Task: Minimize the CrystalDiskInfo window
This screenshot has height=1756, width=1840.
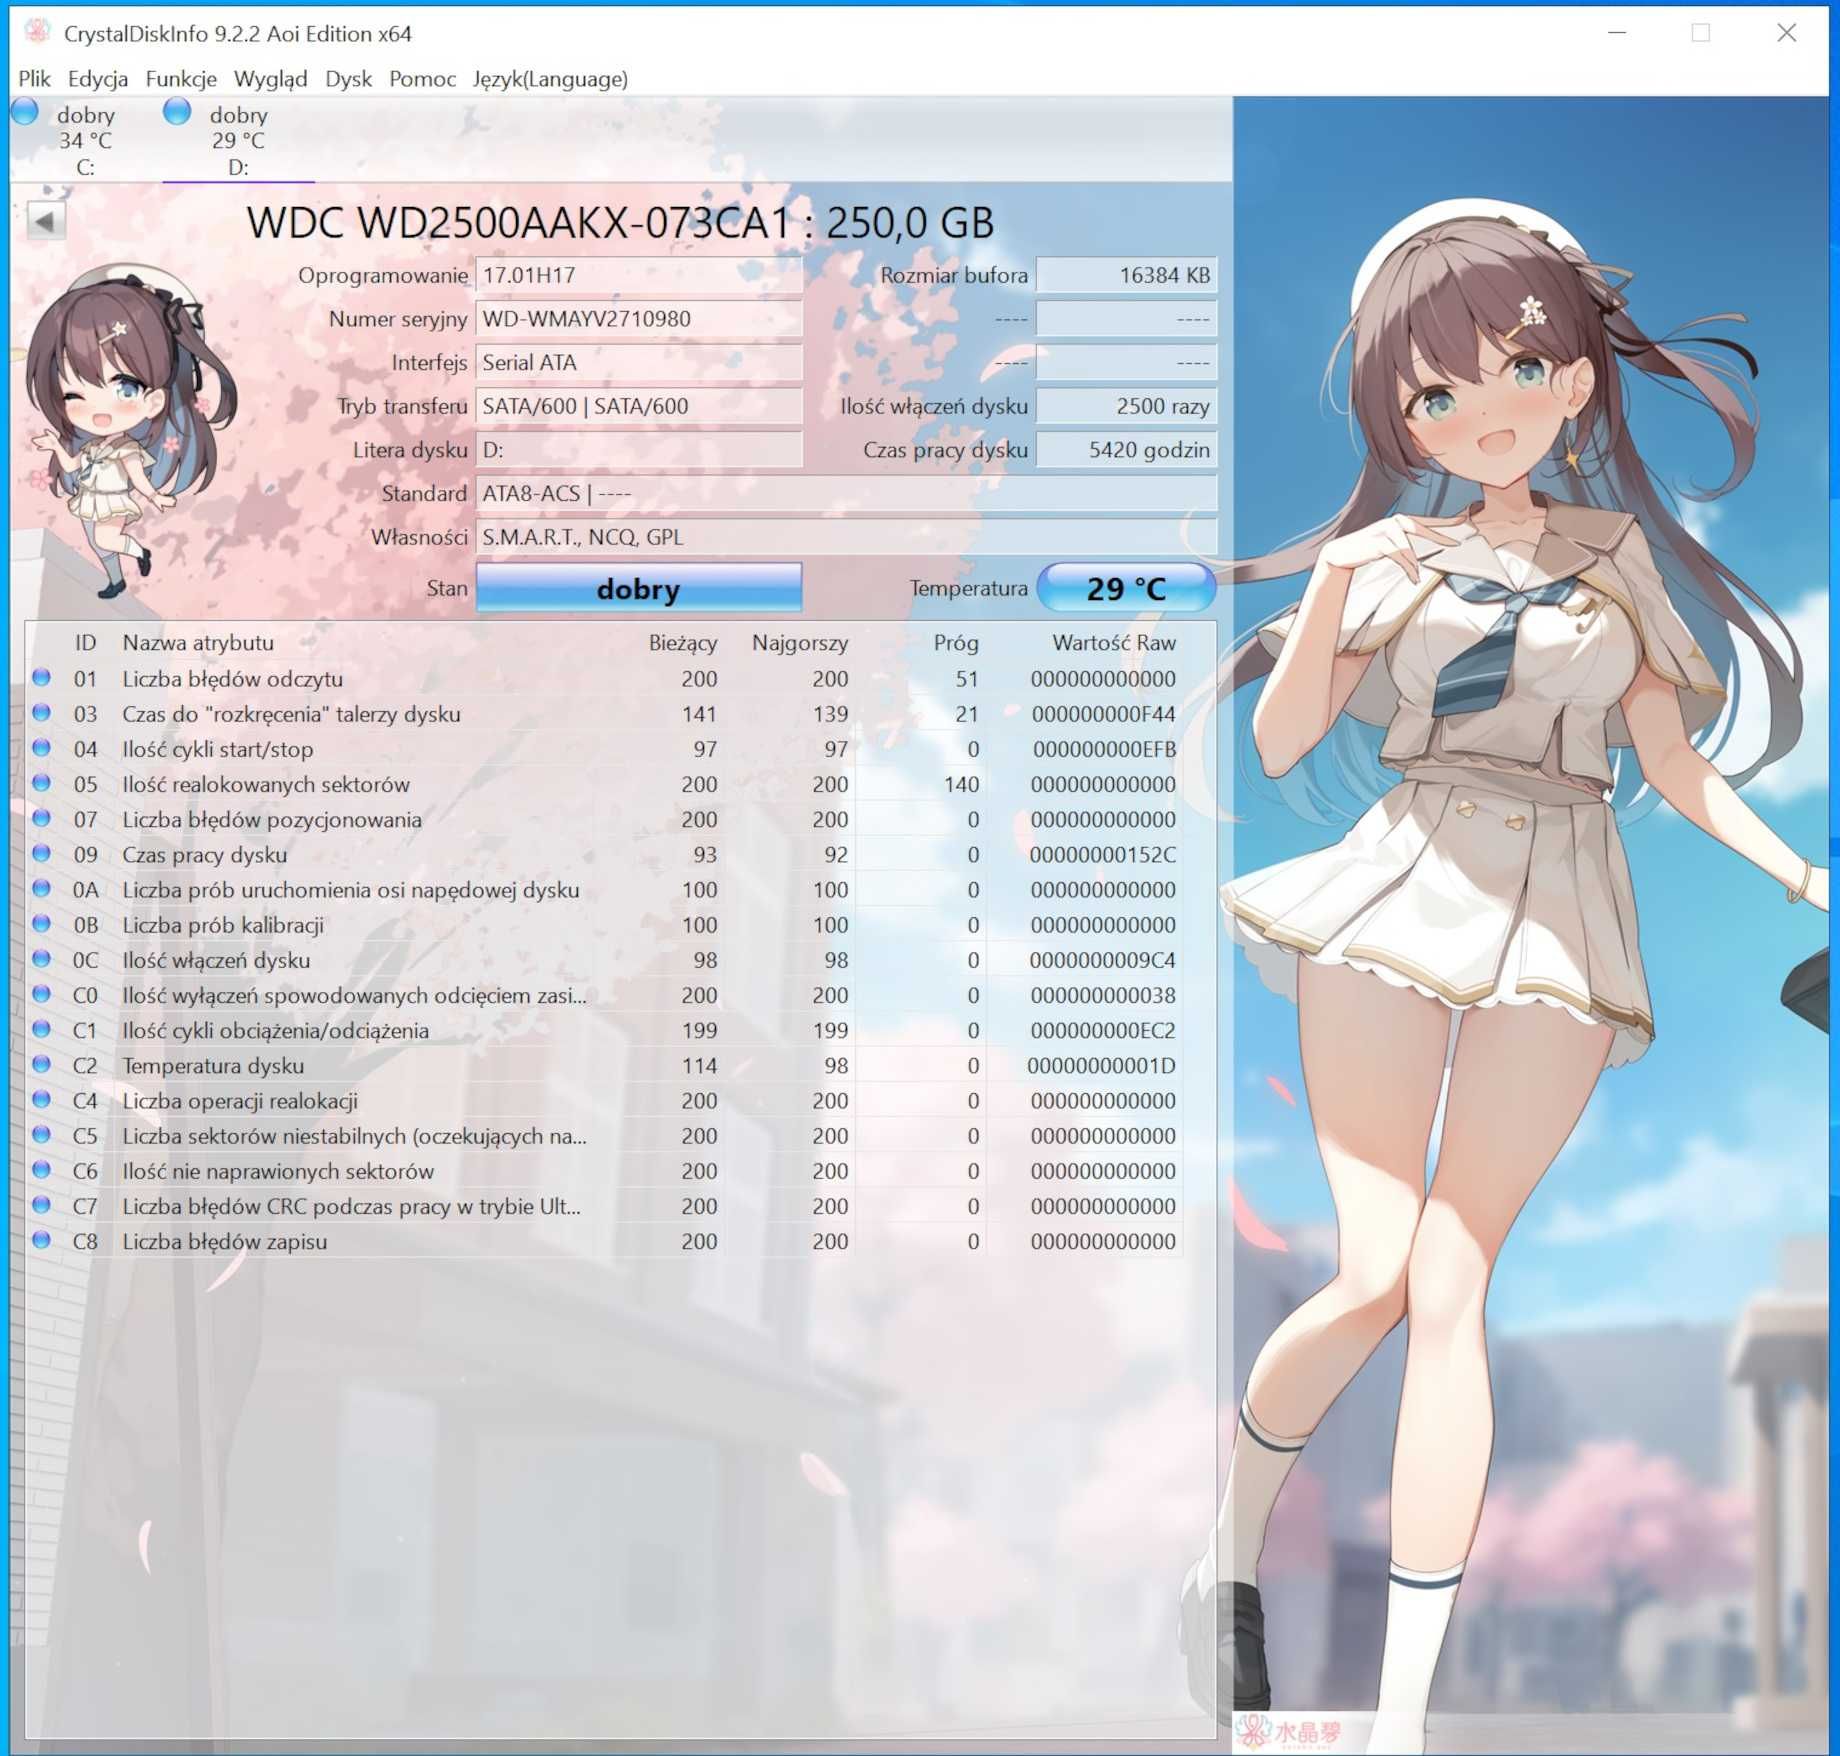Action: coord(1617,33)
